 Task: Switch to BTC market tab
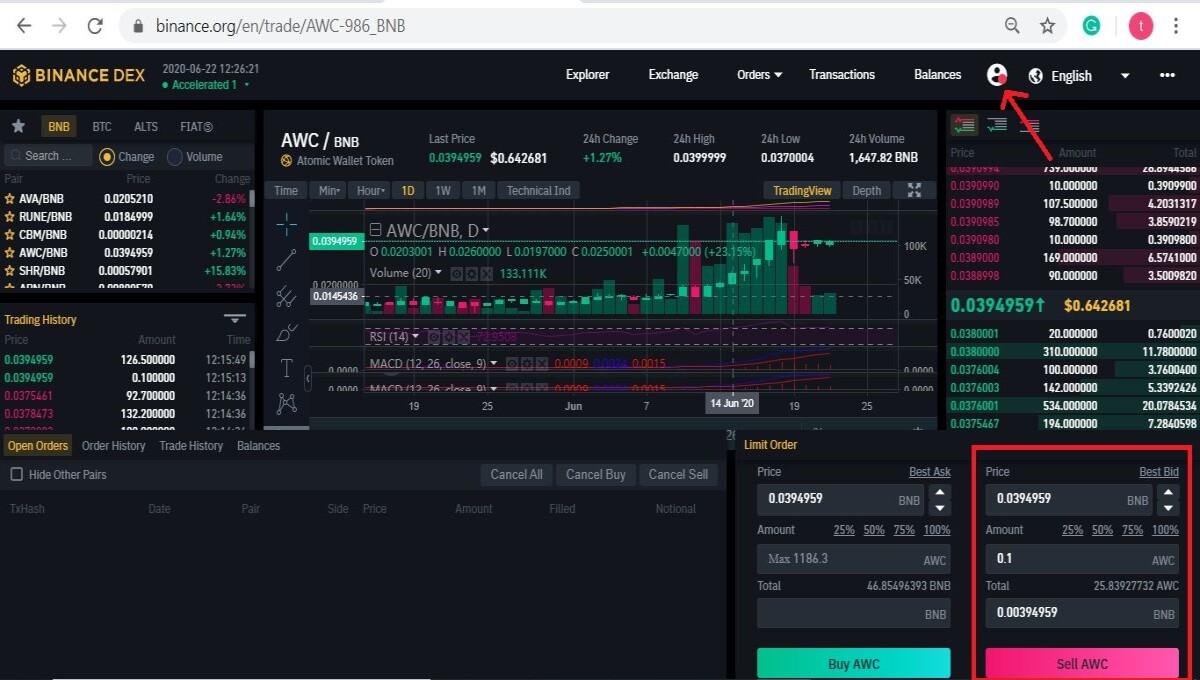102,127
